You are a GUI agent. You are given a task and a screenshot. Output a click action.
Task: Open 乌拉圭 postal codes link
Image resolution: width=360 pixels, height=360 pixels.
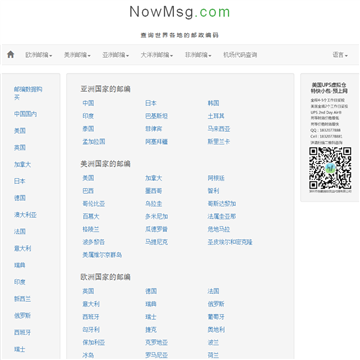154,204
